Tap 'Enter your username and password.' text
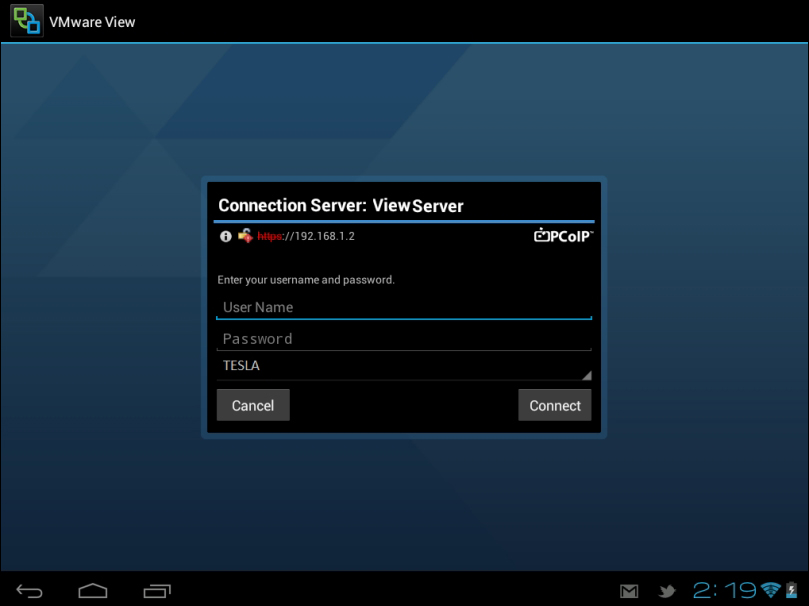 coord(306,280)
